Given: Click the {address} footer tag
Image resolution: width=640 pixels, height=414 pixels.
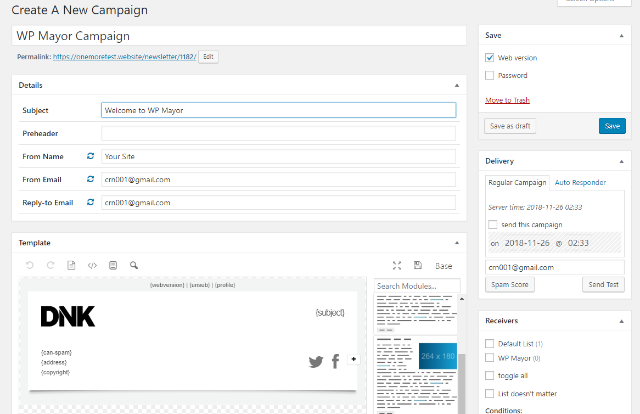Looking at the screenshot, I should (53, 362).
